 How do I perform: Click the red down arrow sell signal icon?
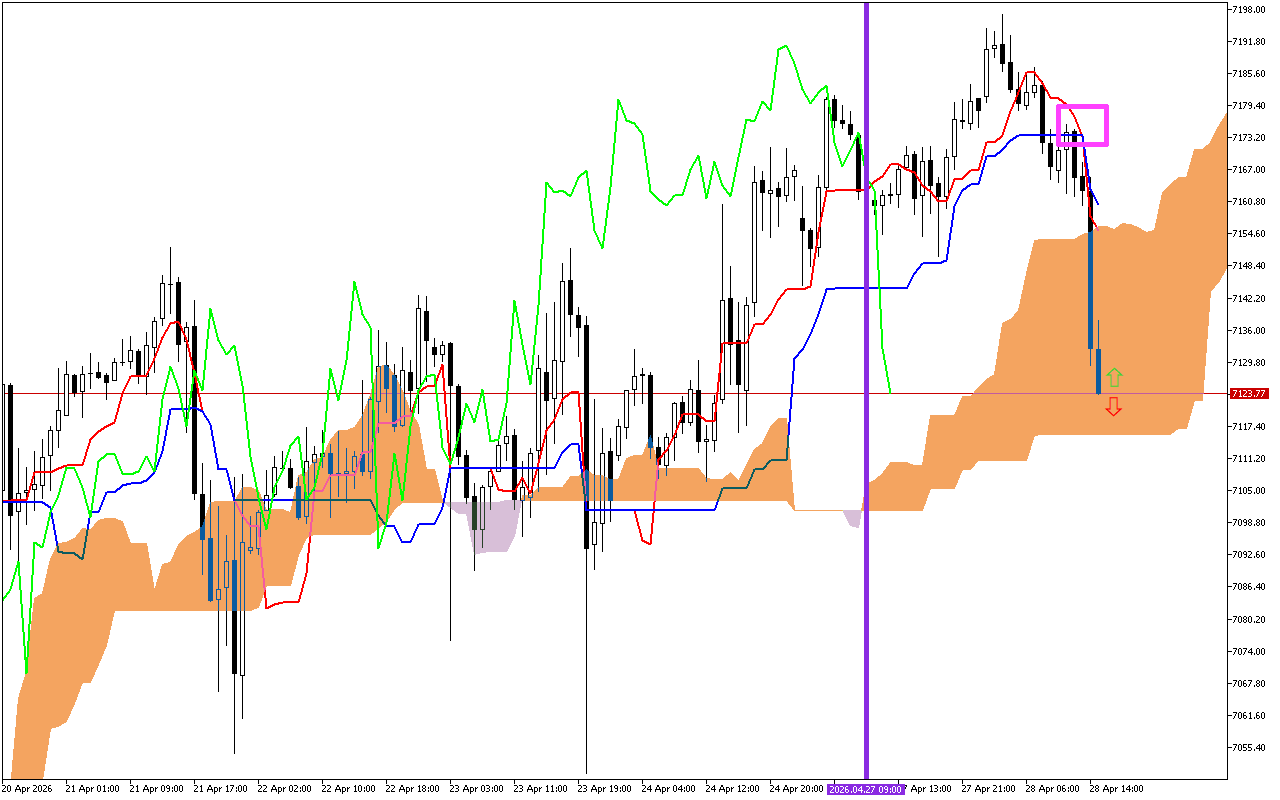coord(1115,405)
